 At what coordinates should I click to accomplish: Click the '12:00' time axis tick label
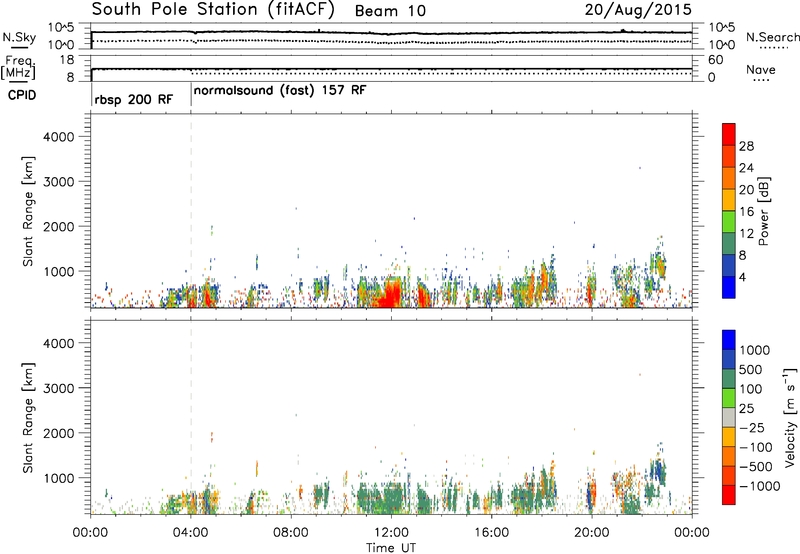click(x=391, y=533)
